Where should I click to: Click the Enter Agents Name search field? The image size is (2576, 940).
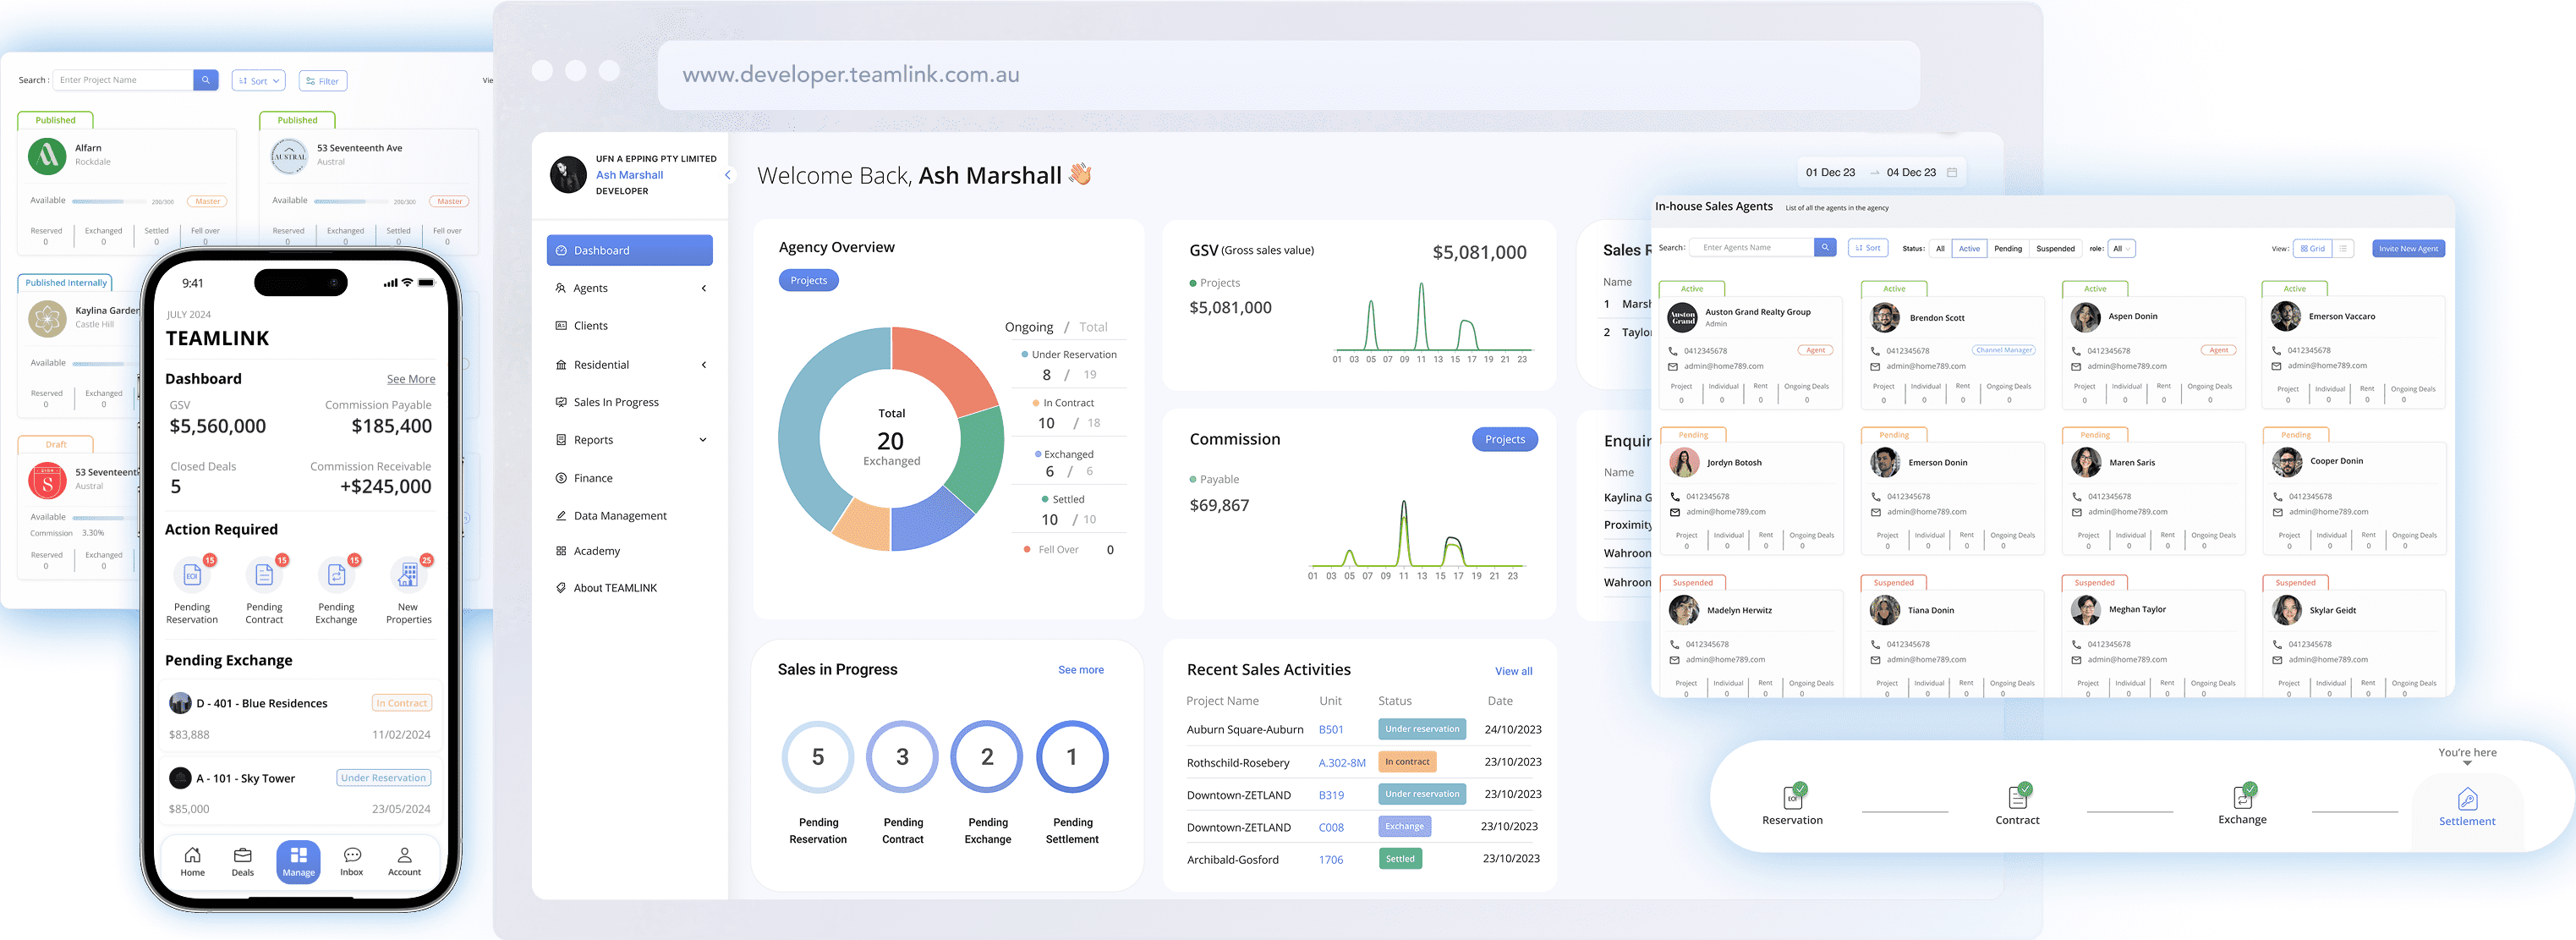click(1751, 248)
